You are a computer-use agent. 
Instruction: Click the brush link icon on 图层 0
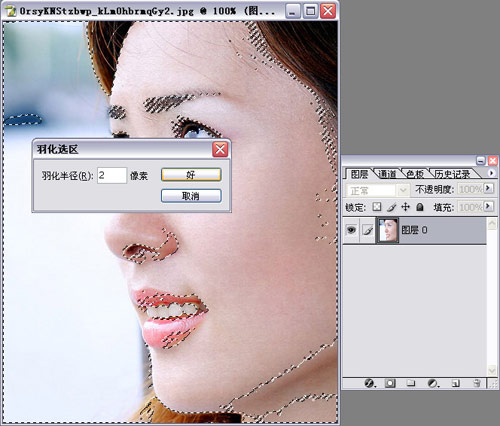coord(368,230)
